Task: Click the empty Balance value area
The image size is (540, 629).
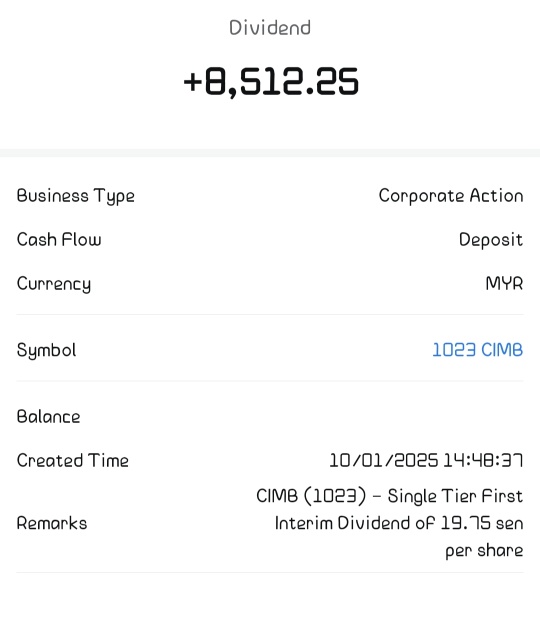Action: click(x=401, y=416)
